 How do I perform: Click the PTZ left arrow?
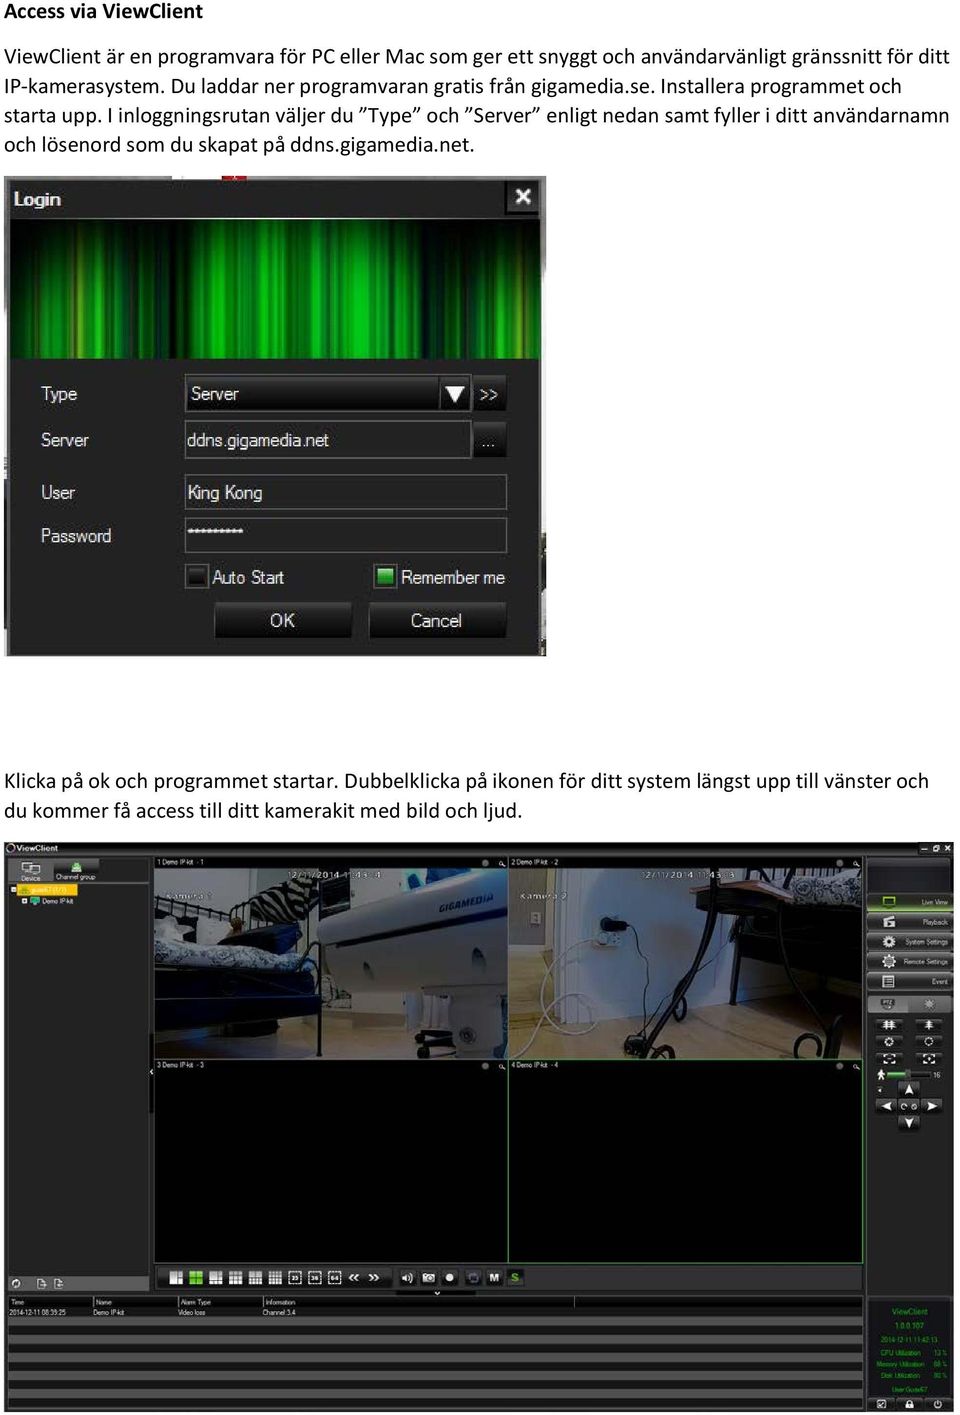886,1106
